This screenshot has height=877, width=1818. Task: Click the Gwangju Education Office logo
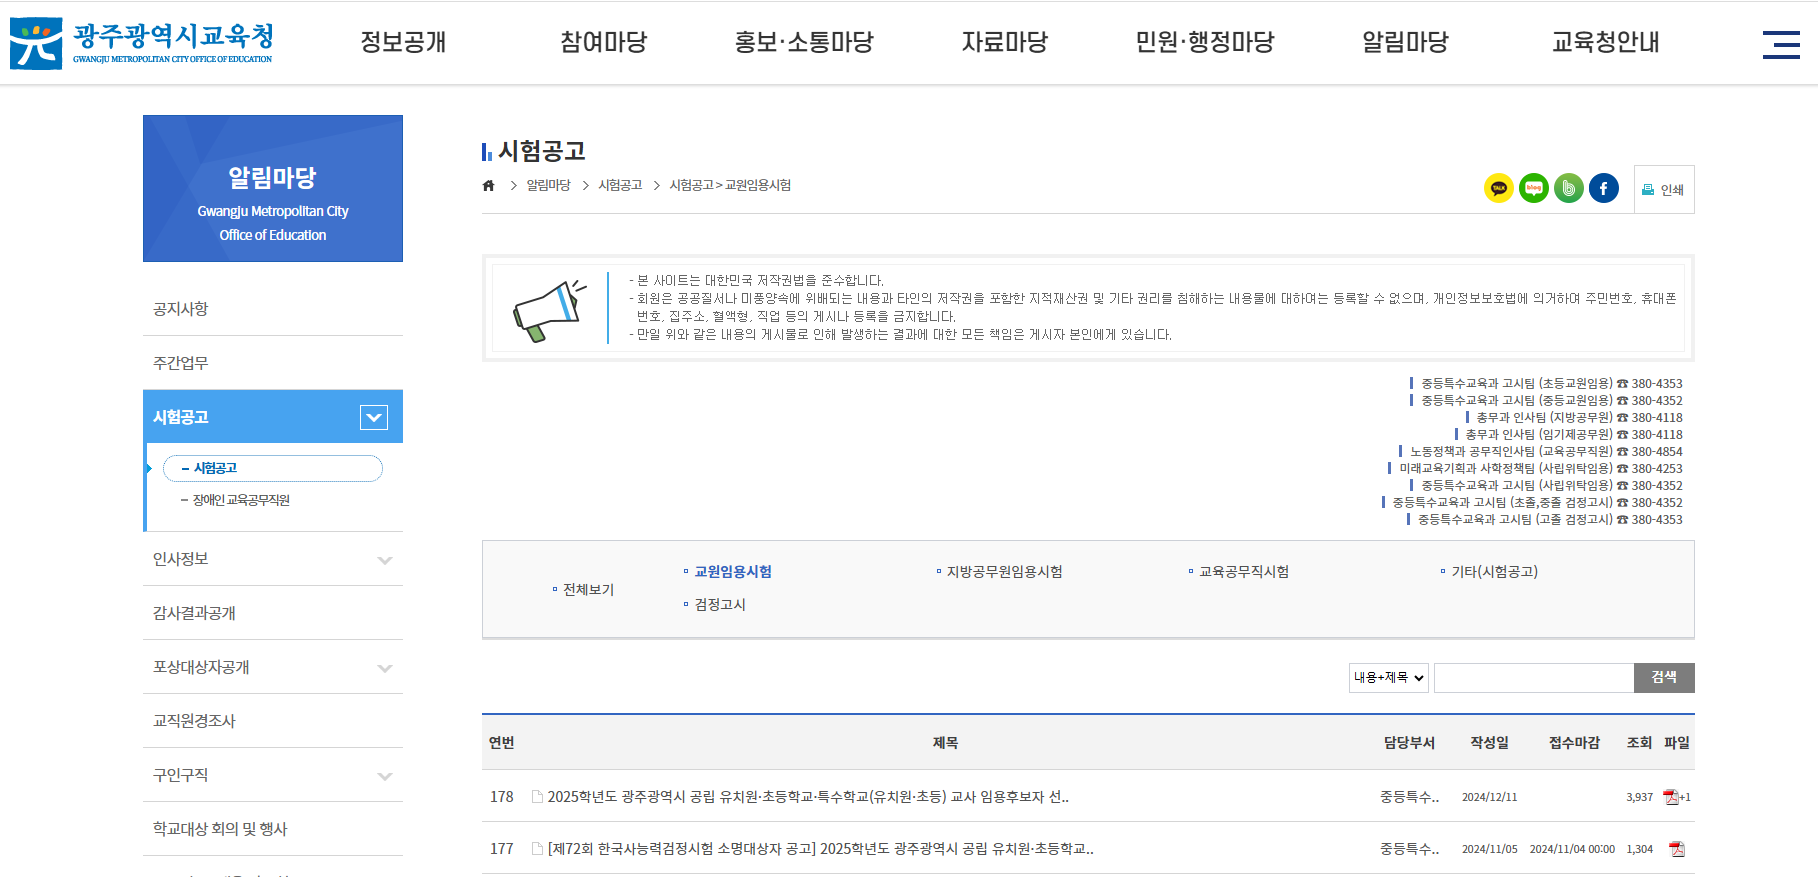(x=141, y=43)
